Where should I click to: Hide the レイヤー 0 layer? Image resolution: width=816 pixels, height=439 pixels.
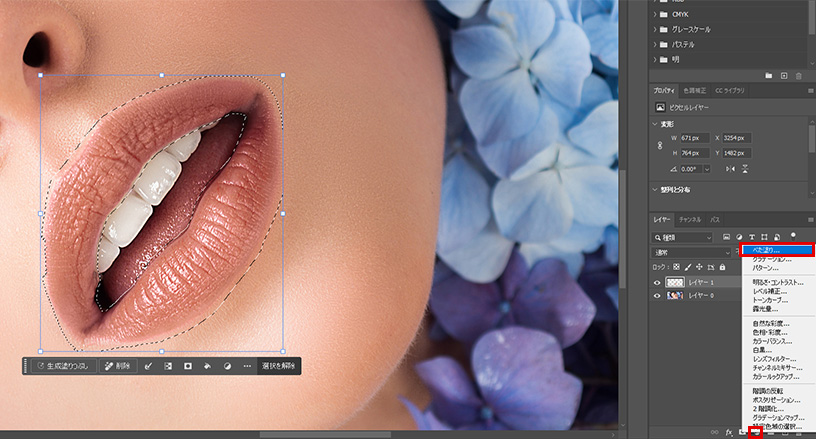658,297
